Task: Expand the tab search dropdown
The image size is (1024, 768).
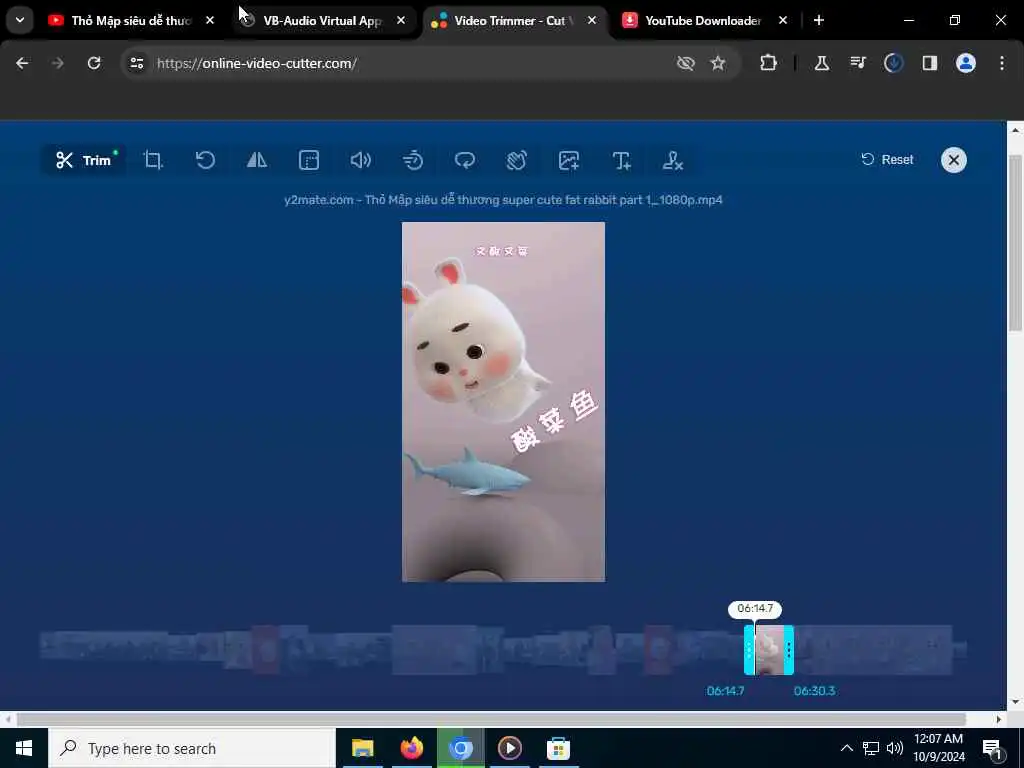Action: pyautogui.click(x=20, y=20)
